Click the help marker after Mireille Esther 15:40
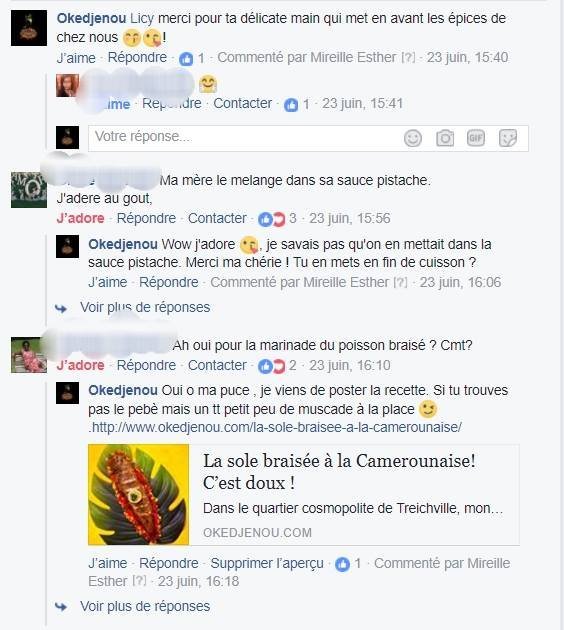The image size is (564, 630). click(408, 57)
